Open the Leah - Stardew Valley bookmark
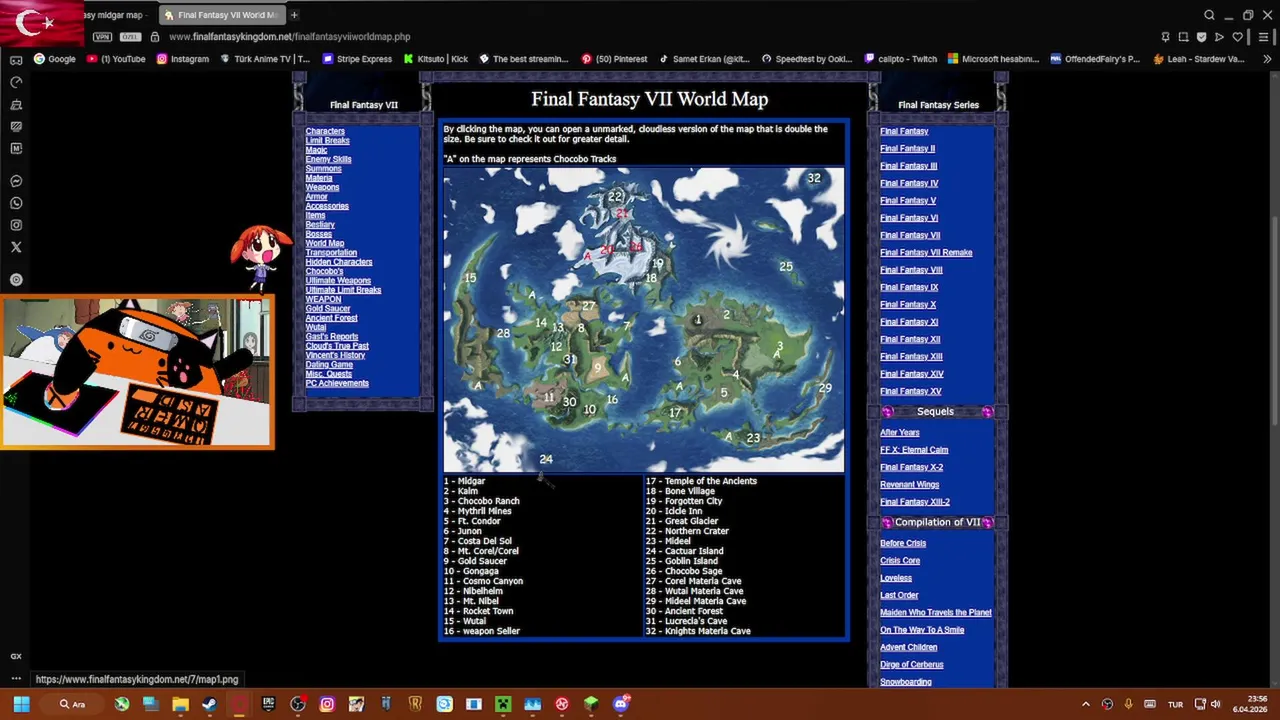Image resolution: width=1280 pixels, height=720 pixels. tap(1198, 59)
